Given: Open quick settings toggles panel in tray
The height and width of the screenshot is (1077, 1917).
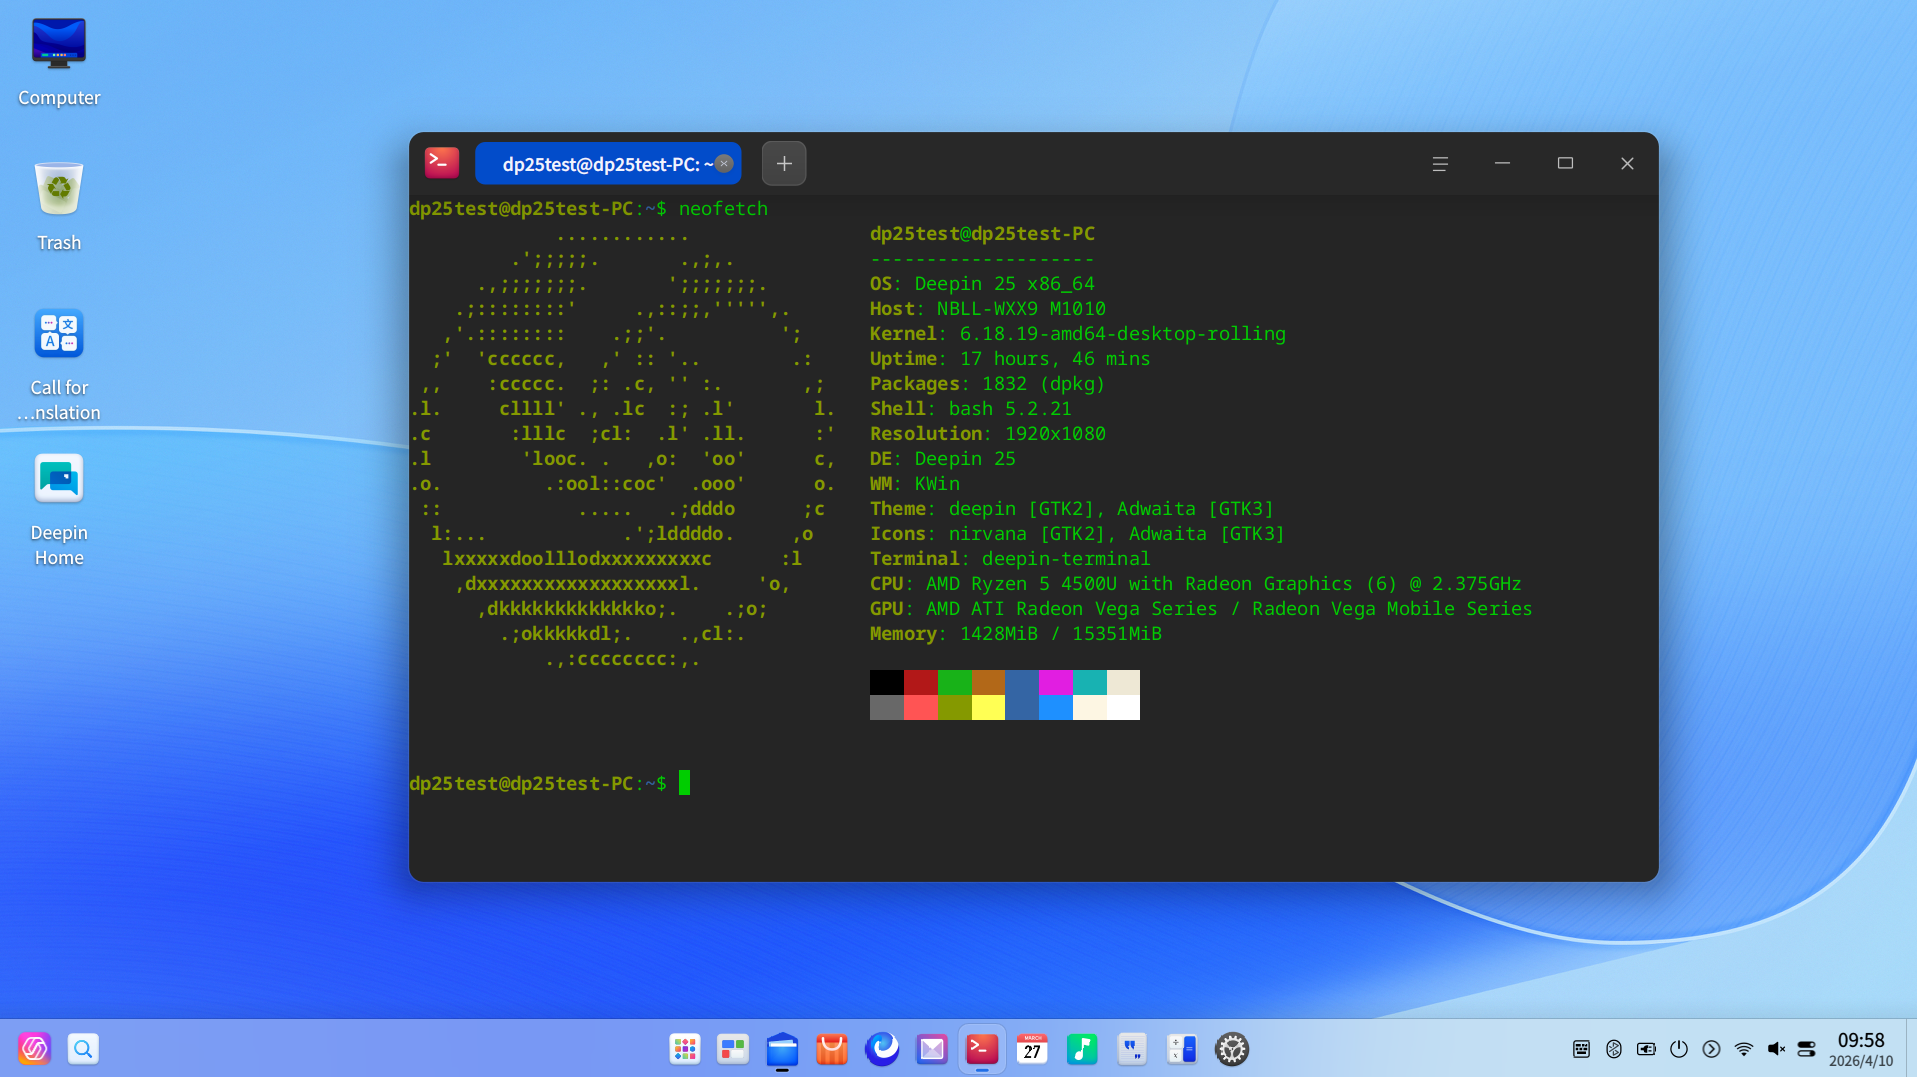Looking at the screenshot, I should (1807, 1049).
